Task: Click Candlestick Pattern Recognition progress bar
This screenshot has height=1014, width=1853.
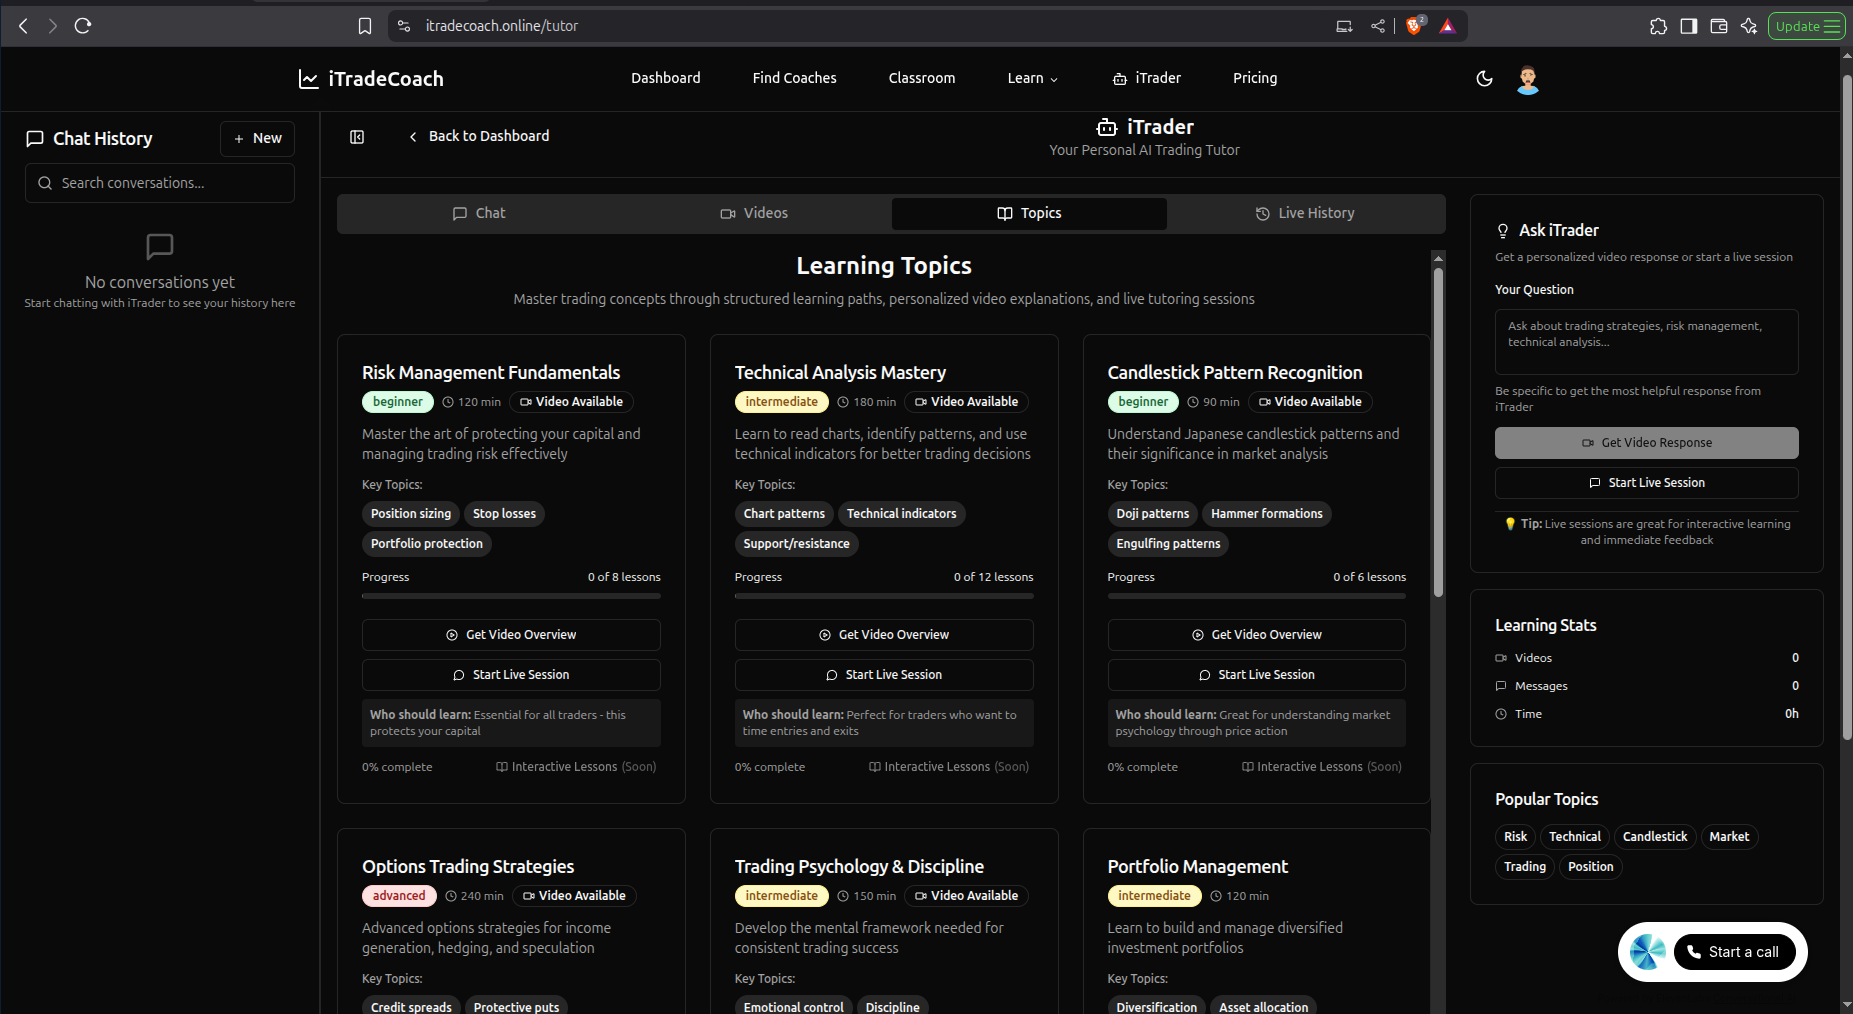Action: (x=1257, y=596)
